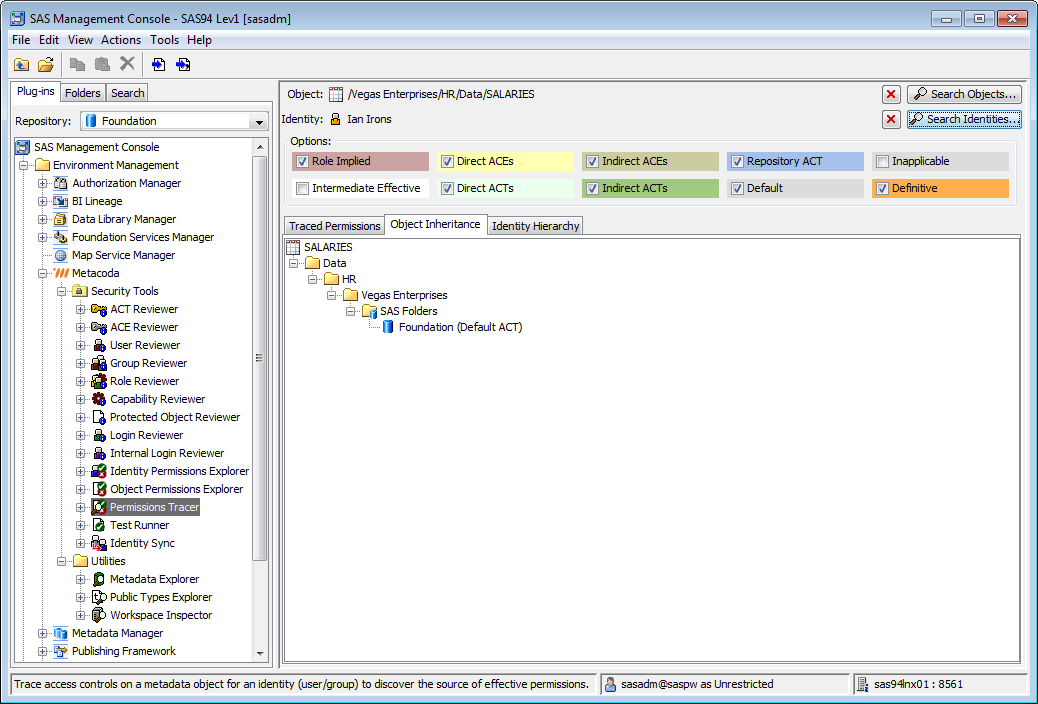Open the Metadata Explorer icon
The image size is (1038, 704).
pyautogui.click(x=99, y=579)
